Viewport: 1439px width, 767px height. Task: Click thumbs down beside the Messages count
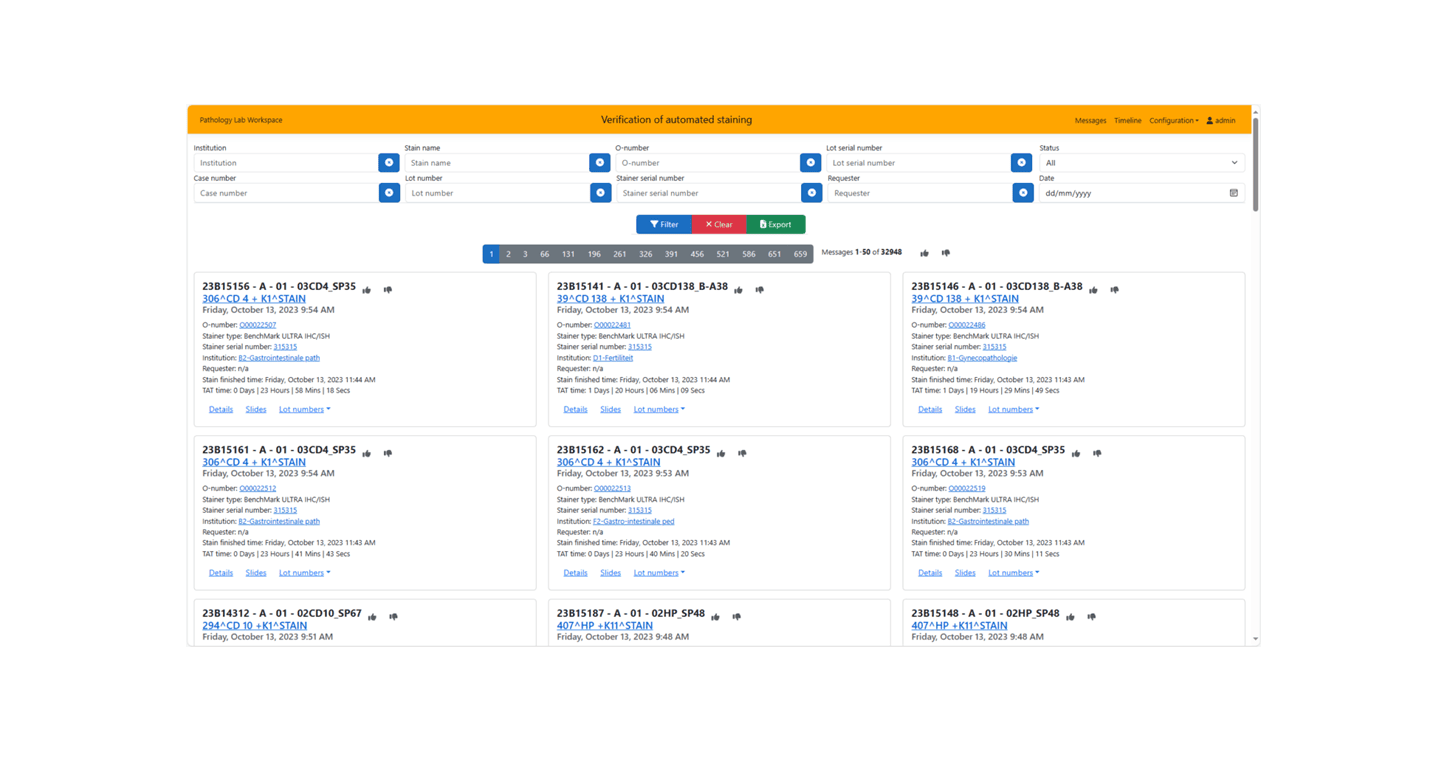tap(945, 253)
